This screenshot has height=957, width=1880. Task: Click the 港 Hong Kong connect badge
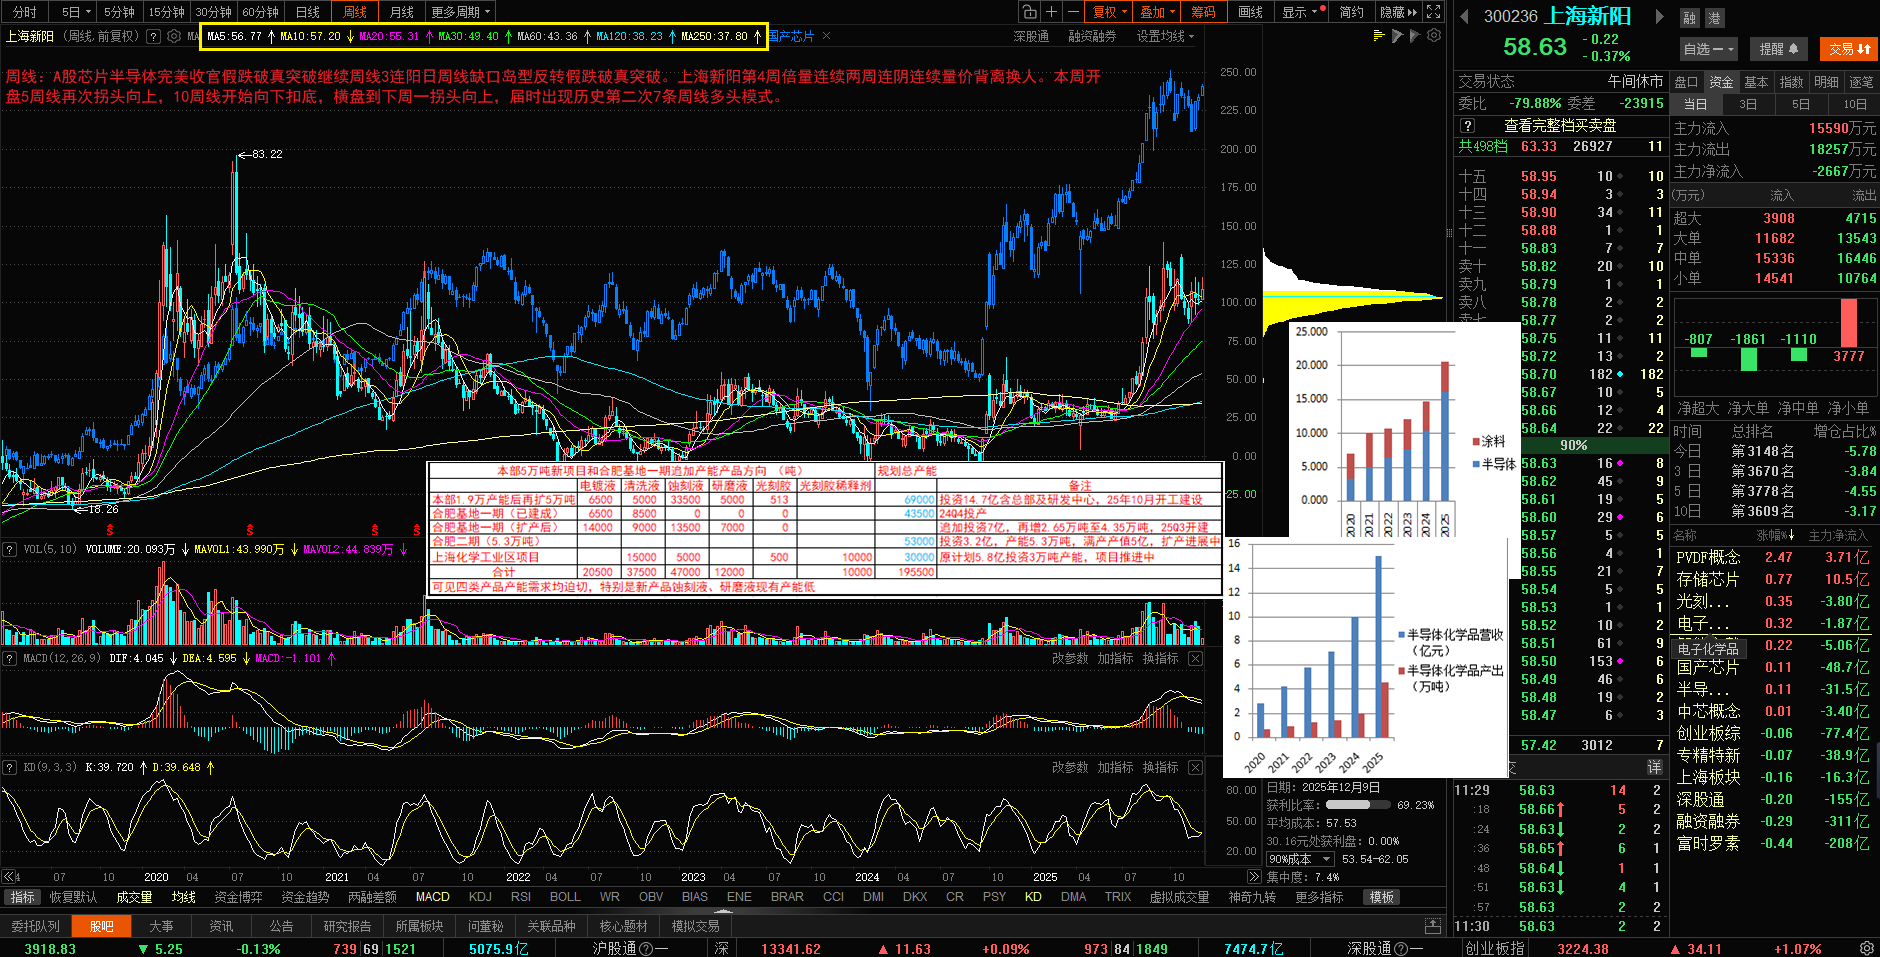pyautogui.click(x=1714, y=18)
